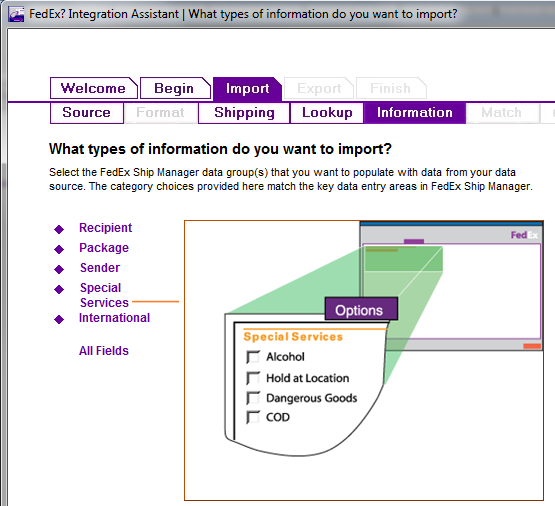This screenshot has height=506, width=555.
Task: Click the Special Services heading in illustration
Action: coord(293,337)
